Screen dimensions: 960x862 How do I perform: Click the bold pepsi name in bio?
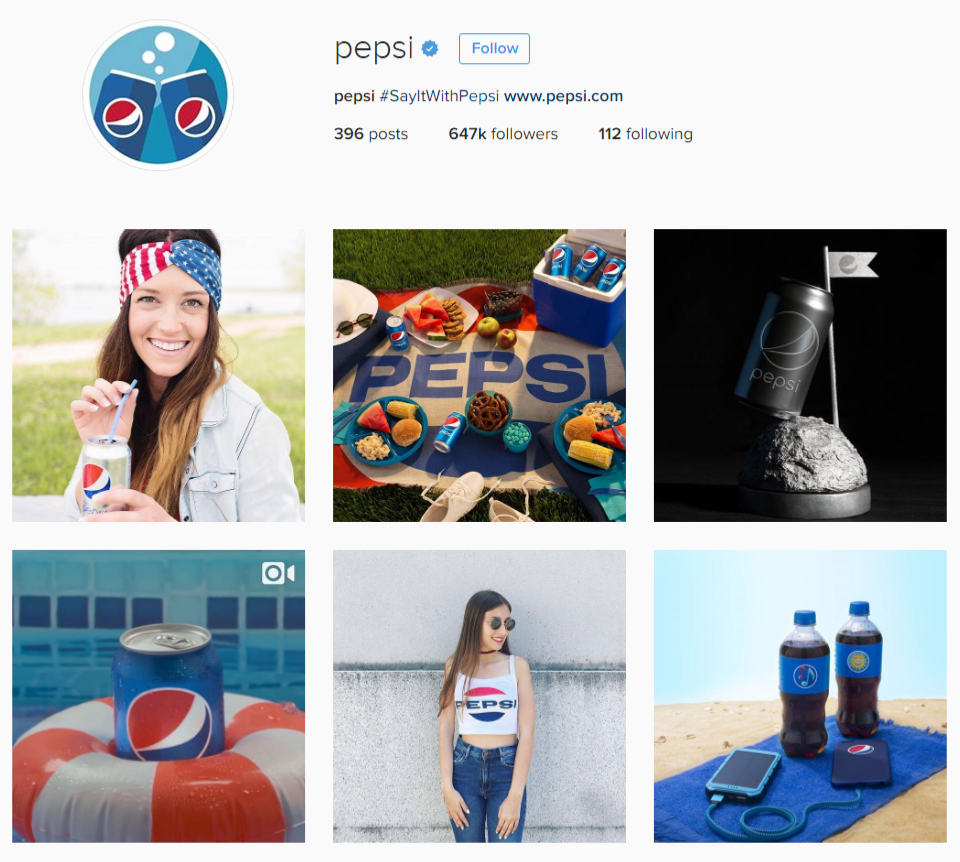click(x=354, y=96)
